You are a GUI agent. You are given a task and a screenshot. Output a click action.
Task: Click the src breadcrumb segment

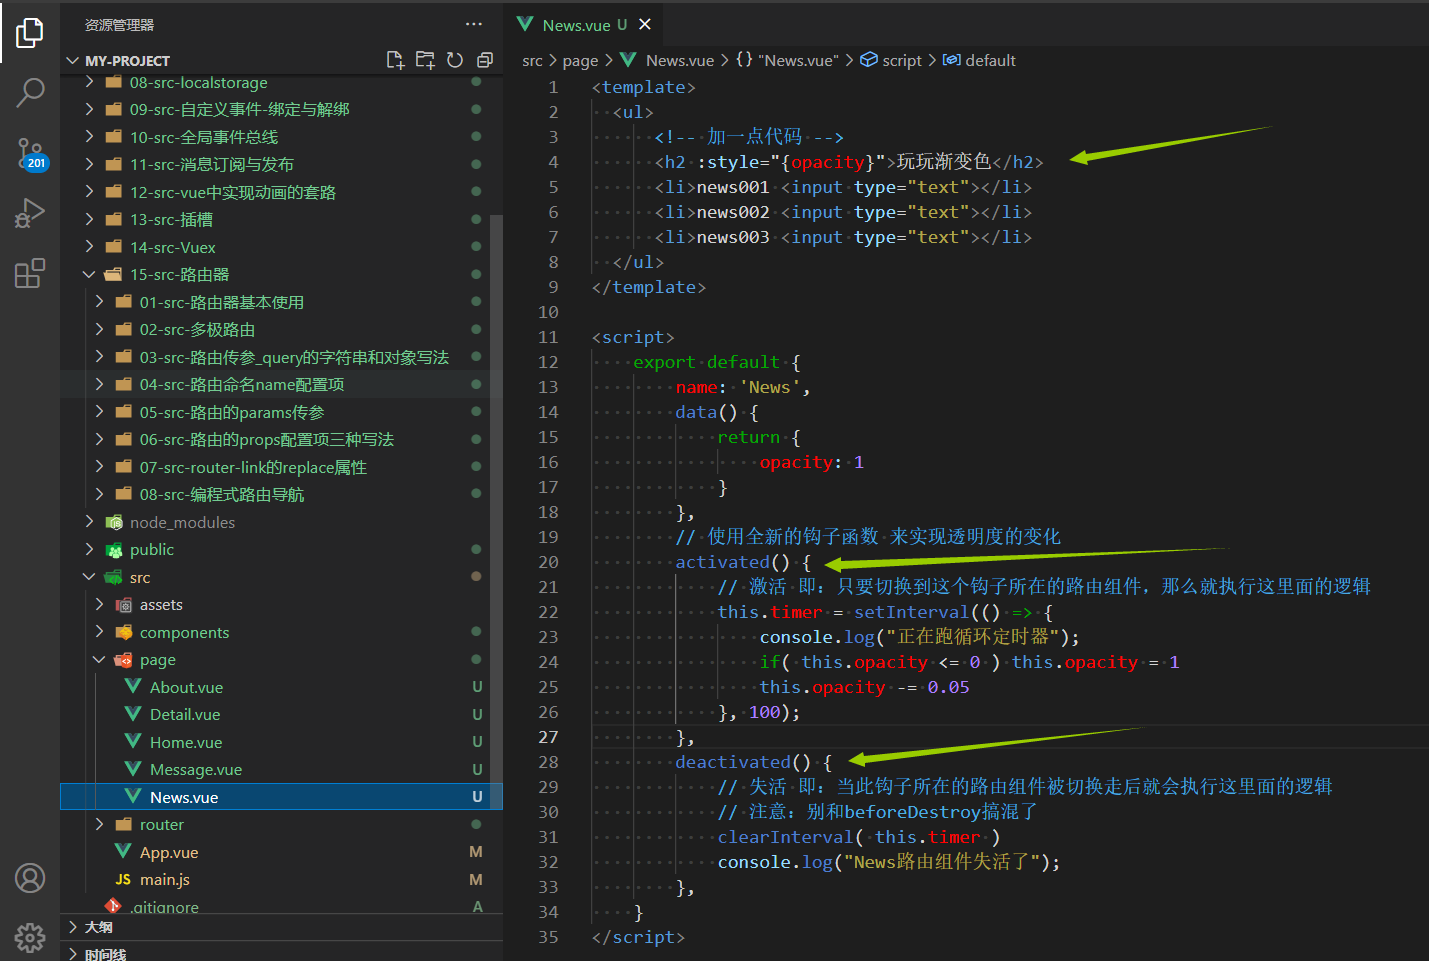(532, 60)
